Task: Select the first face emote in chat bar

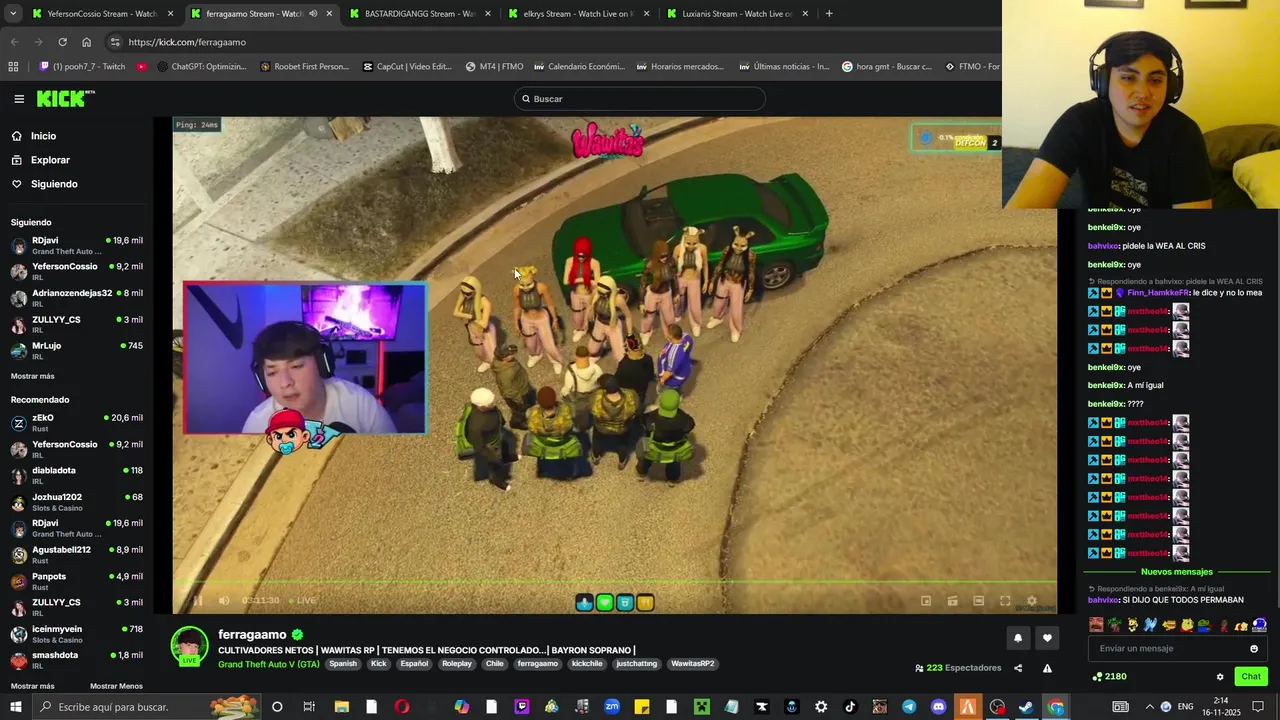Action: click(x=1096, y=625)
